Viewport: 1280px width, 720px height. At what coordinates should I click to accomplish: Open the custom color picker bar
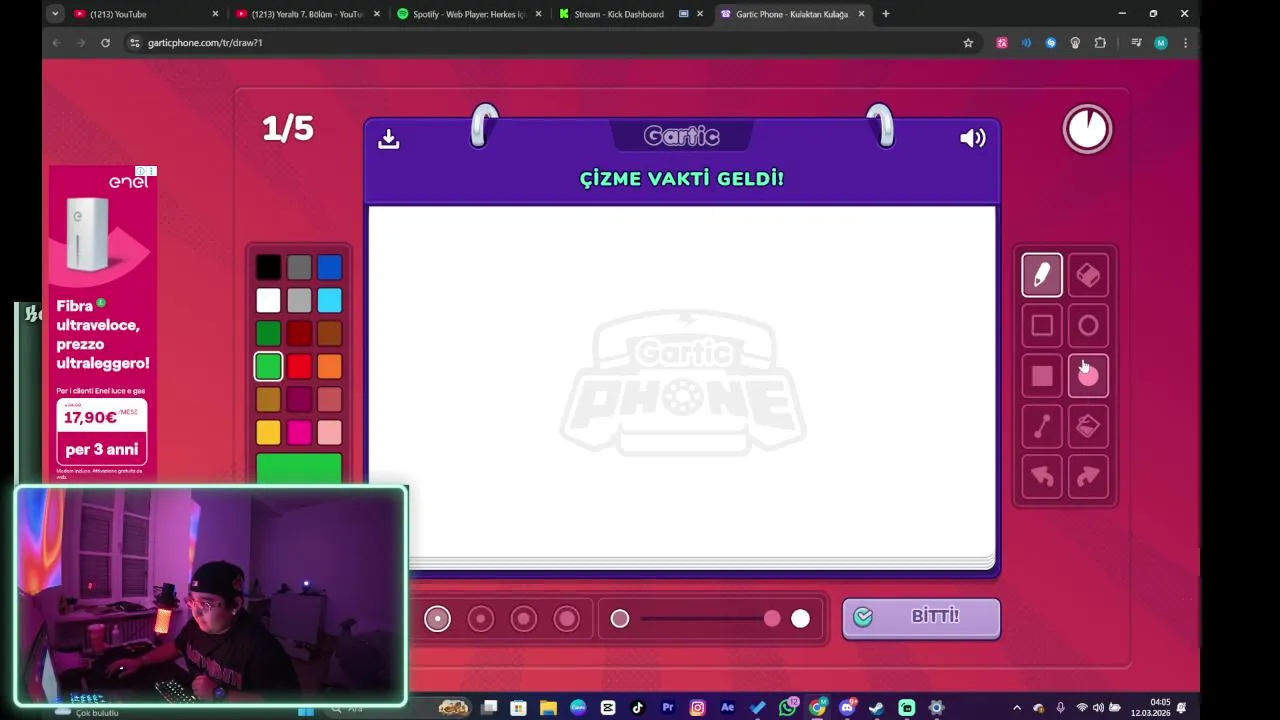click(299, 468)
